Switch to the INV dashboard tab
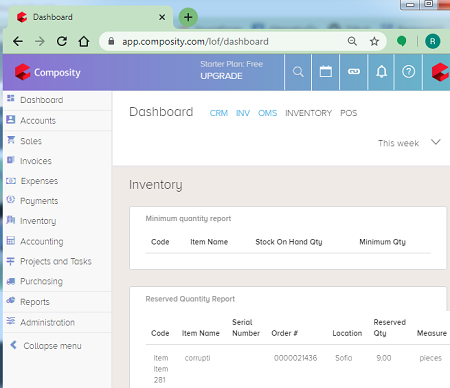The width and height of the screenshot is (450, 388). point(243,113)
